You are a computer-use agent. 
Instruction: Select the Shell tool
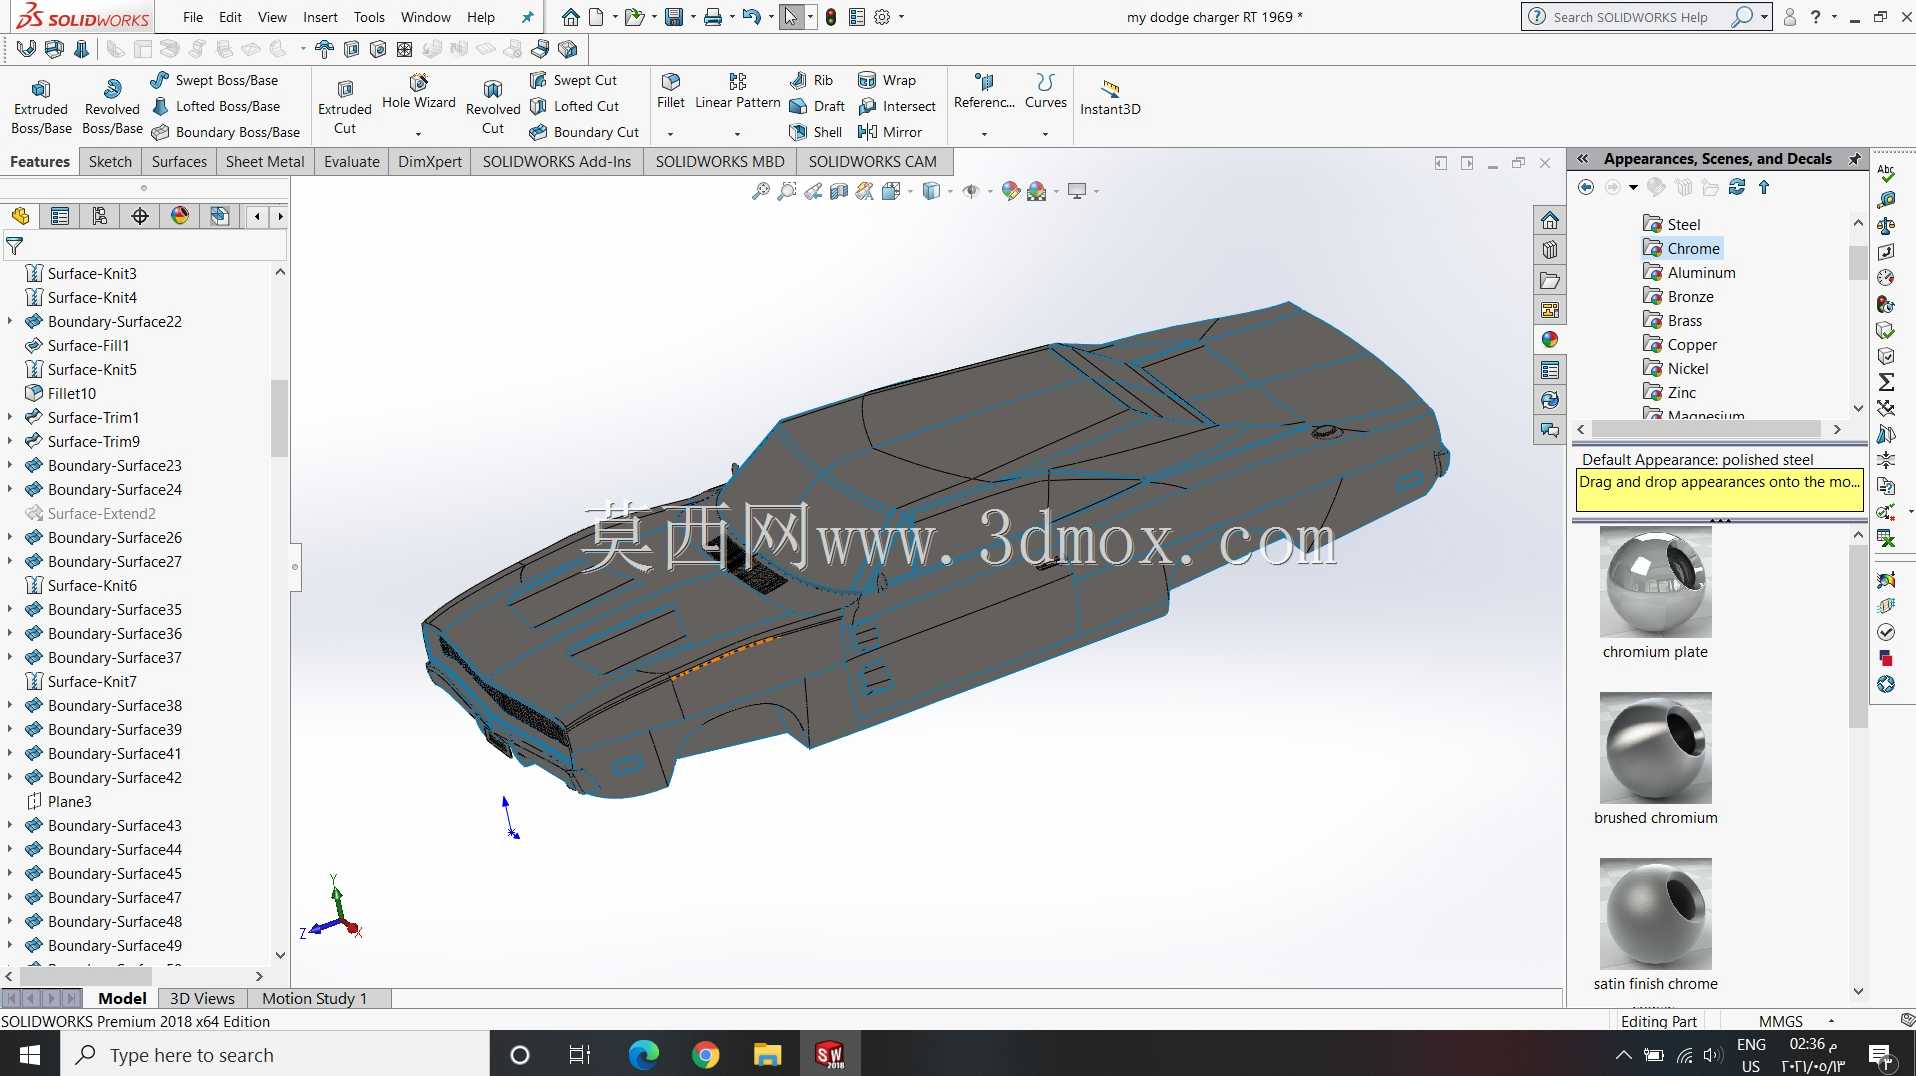click(816, 132)
